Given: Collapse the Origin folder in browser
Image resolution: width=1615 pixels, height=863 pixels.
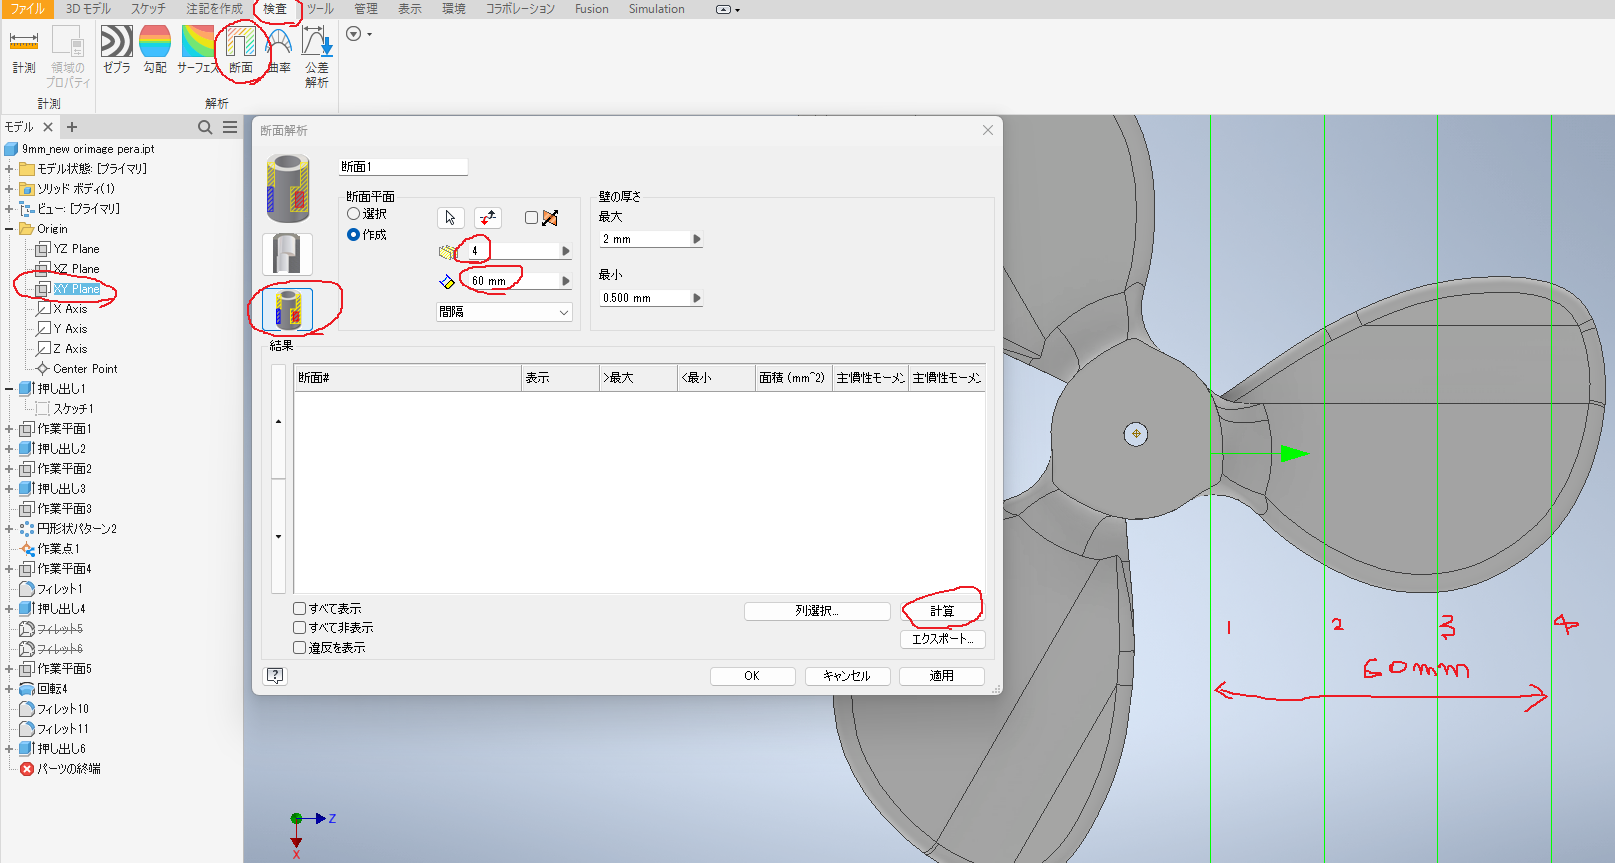Looking at the screenshot, I should (9, 229).
